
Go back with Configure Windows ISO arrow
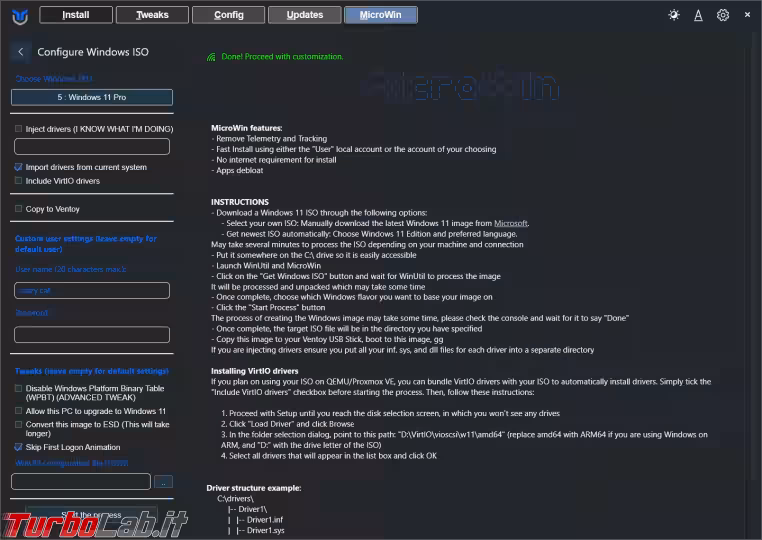pos(20,52)
